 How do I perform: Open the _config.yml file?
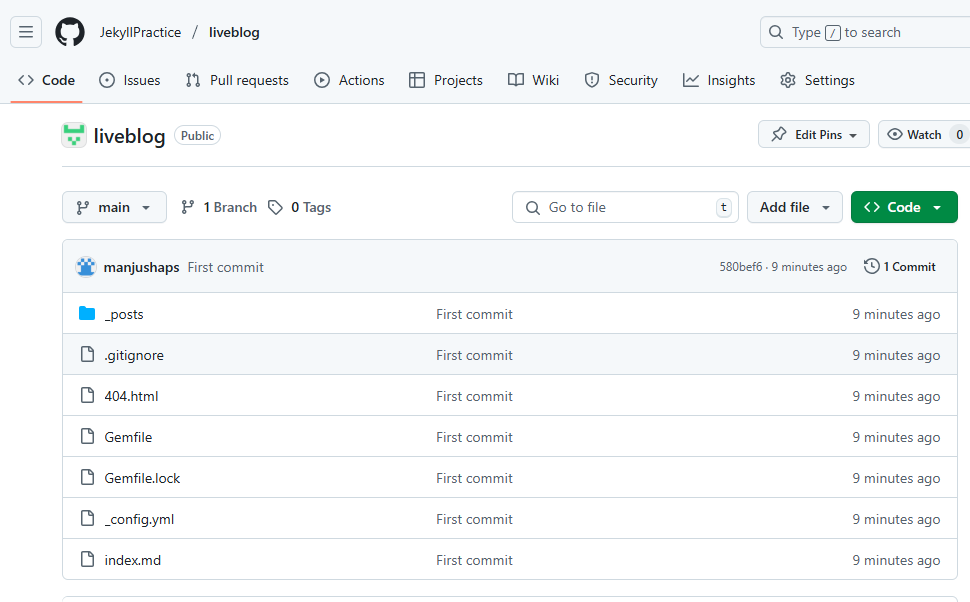pyautogui.click(x=139, y=519)
